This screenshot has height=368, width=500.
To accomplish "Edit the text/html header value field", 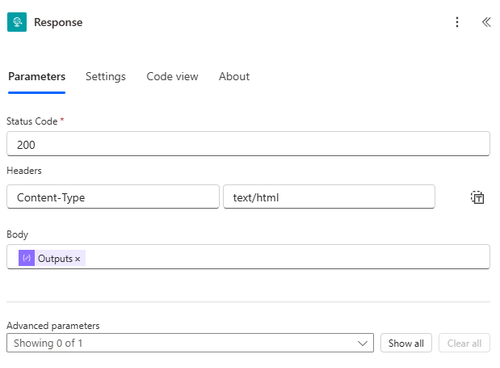I will [329, 197].
